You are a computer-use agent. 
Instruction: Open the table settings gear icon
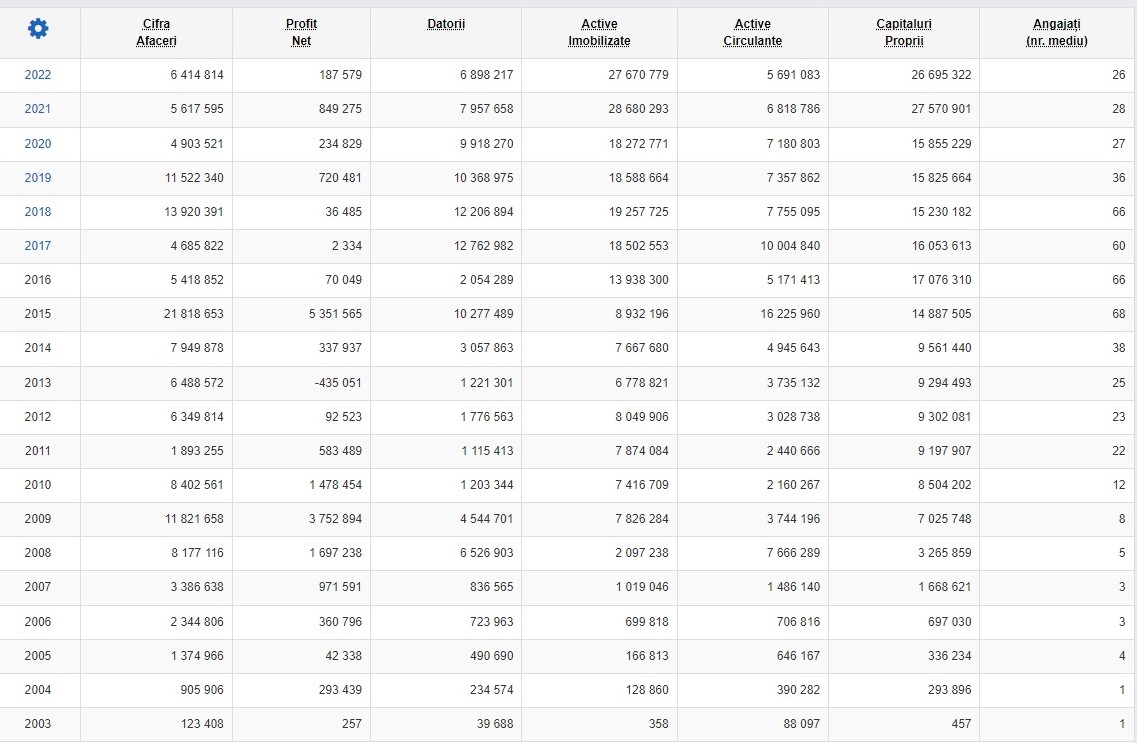coord(38,29)
